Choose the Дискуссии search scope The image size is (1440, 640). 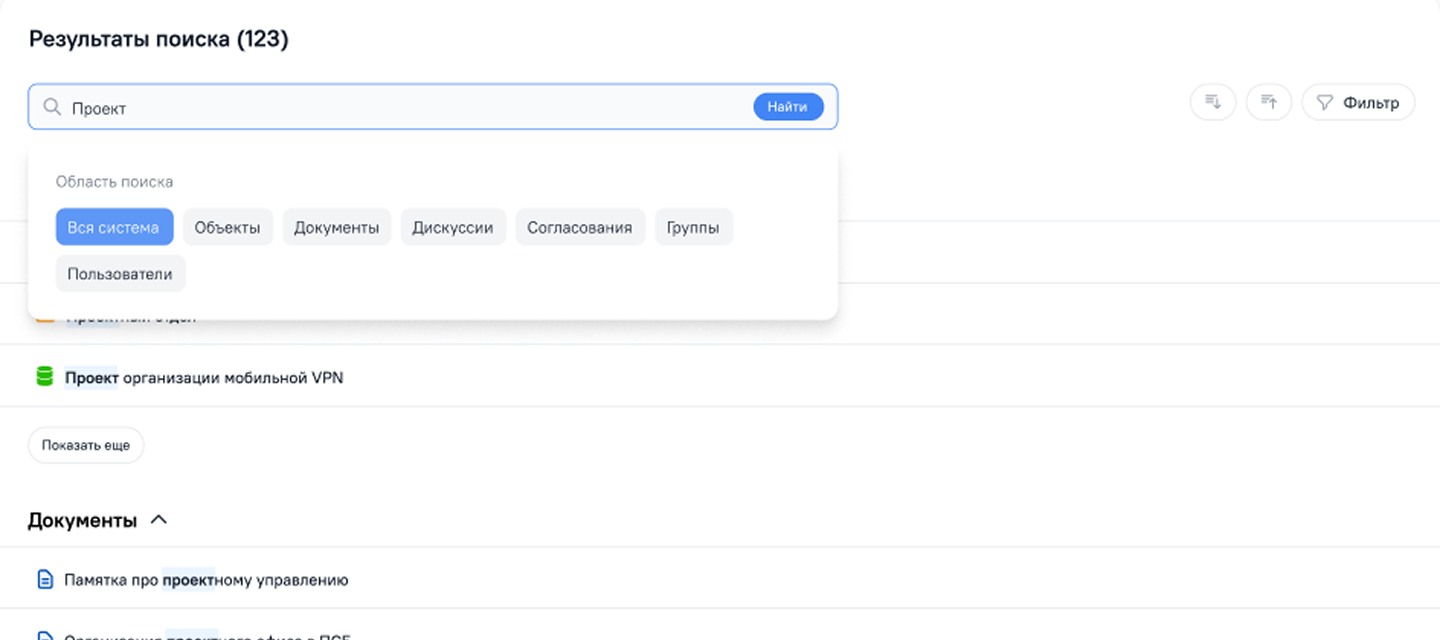pyautogui.click(x=453, y=227)
